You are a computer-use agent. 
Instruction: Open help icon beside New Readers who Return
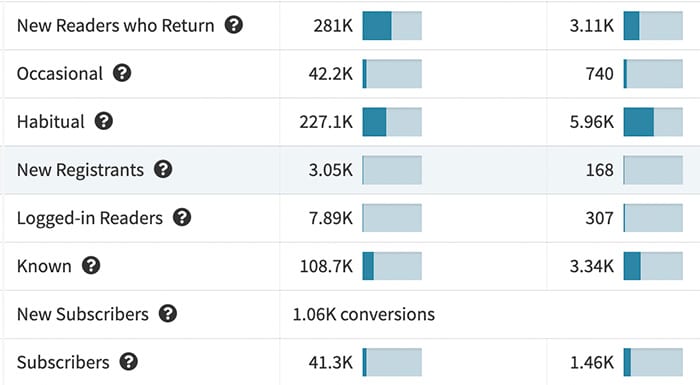point(233,25)
